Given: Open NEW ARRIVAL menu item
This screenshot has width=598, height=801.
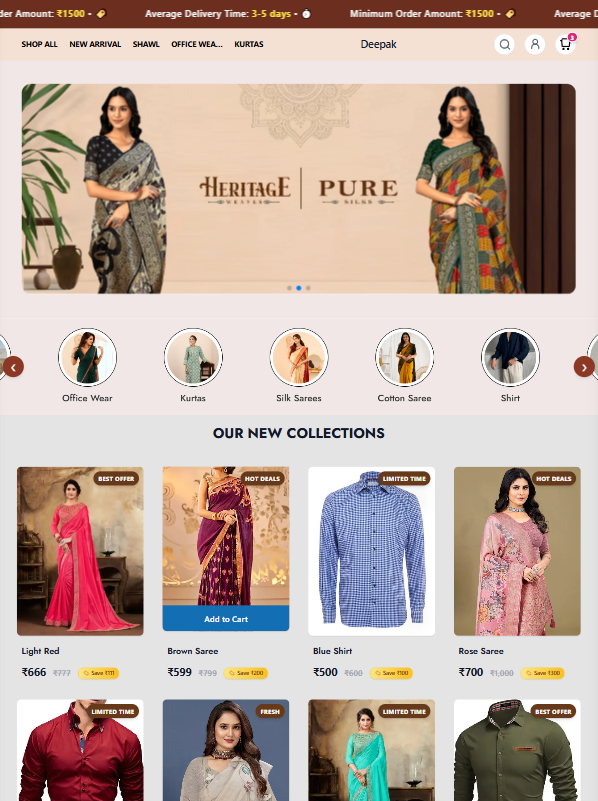Looking at the screenshot, I should pos(95,44).
